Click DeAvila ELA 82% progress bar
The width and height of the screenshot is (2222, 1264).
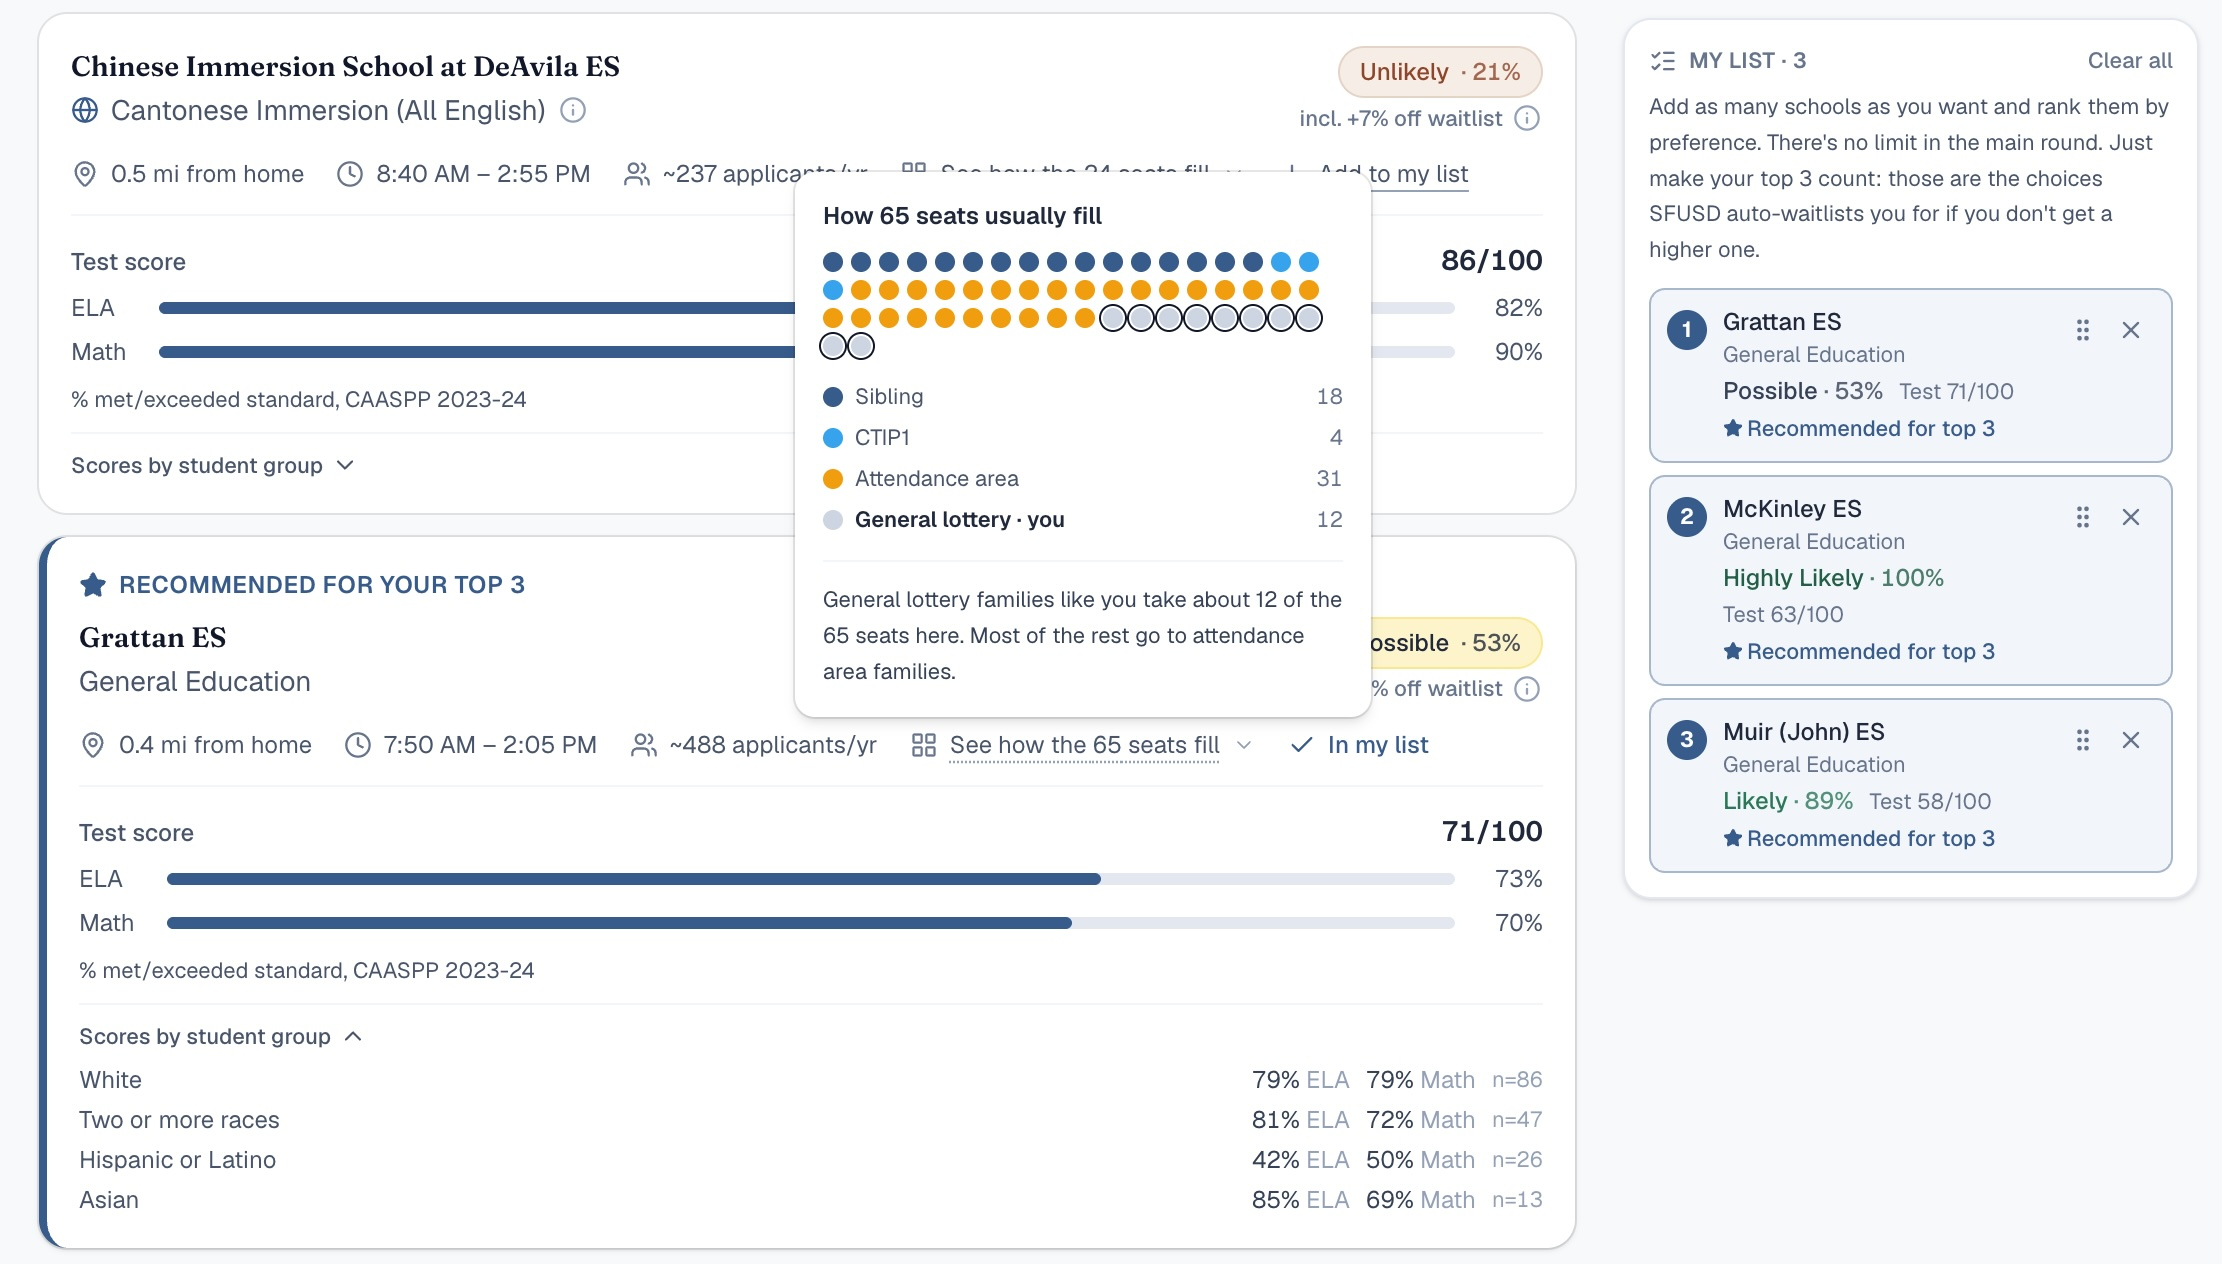pos(476,308)
